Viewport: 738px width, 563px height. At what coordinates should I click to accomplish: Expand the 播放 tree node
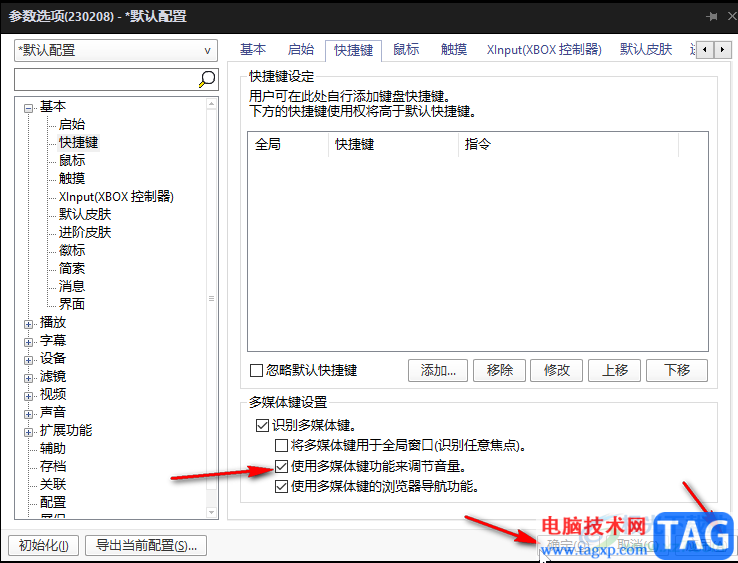[x=29, y=324]
